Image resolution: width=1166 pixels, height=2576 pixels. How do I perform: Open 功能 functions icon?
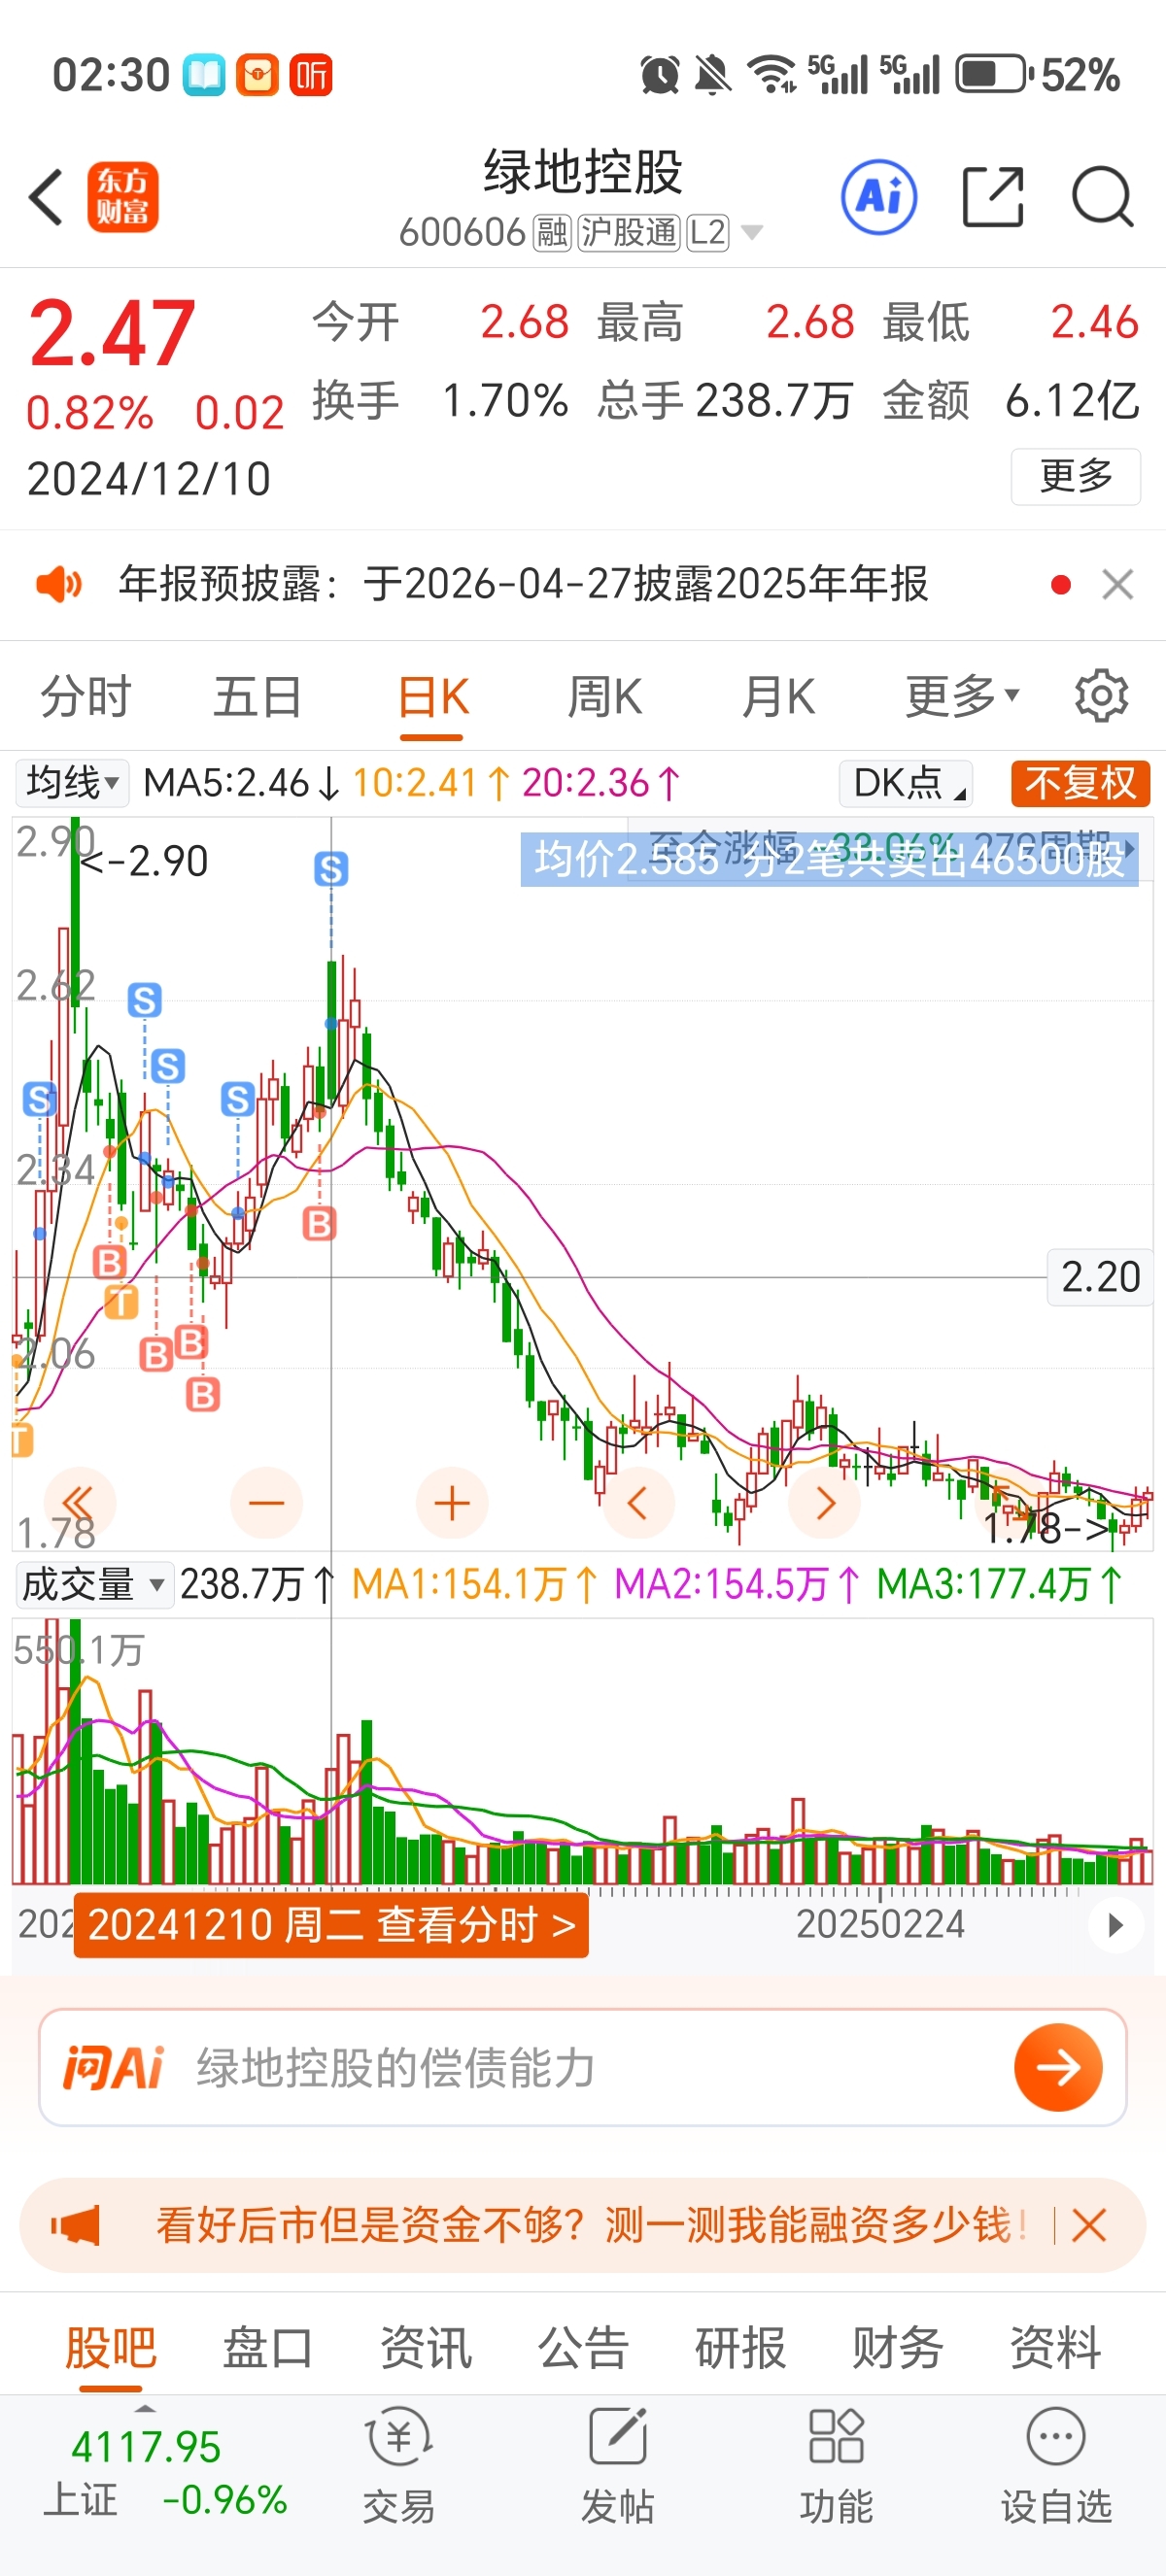836,2465
